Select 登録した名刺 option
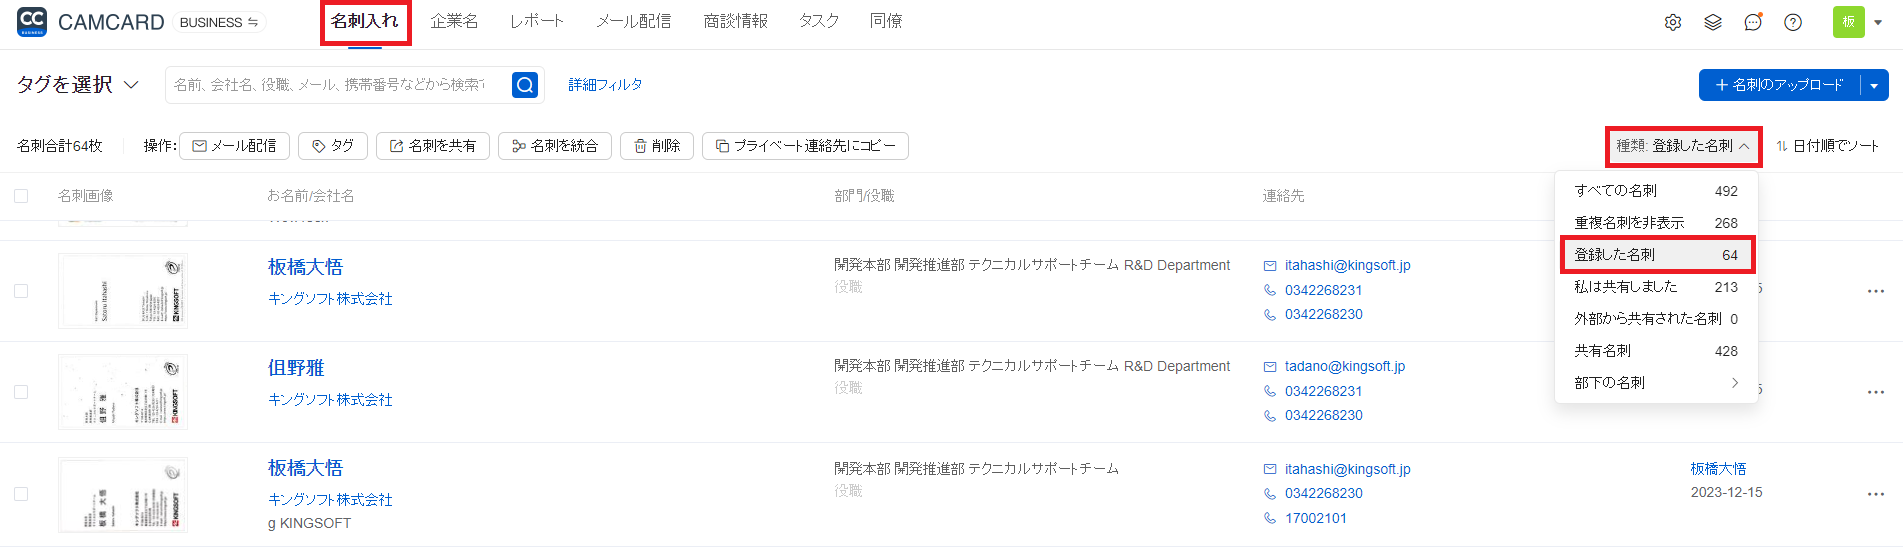The image size is (1903, 559). click(x=1656, y=255)
